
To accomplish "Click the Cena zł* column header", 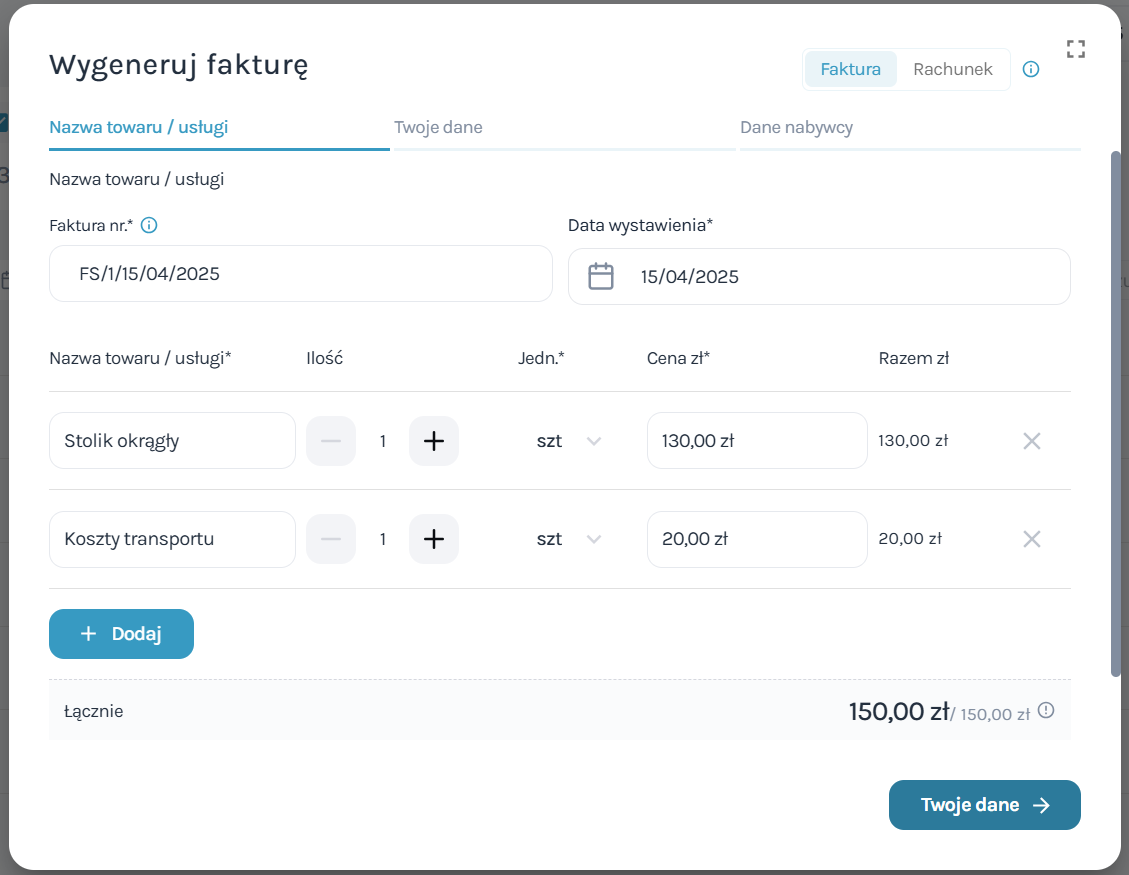I will (x=678, y=358).
